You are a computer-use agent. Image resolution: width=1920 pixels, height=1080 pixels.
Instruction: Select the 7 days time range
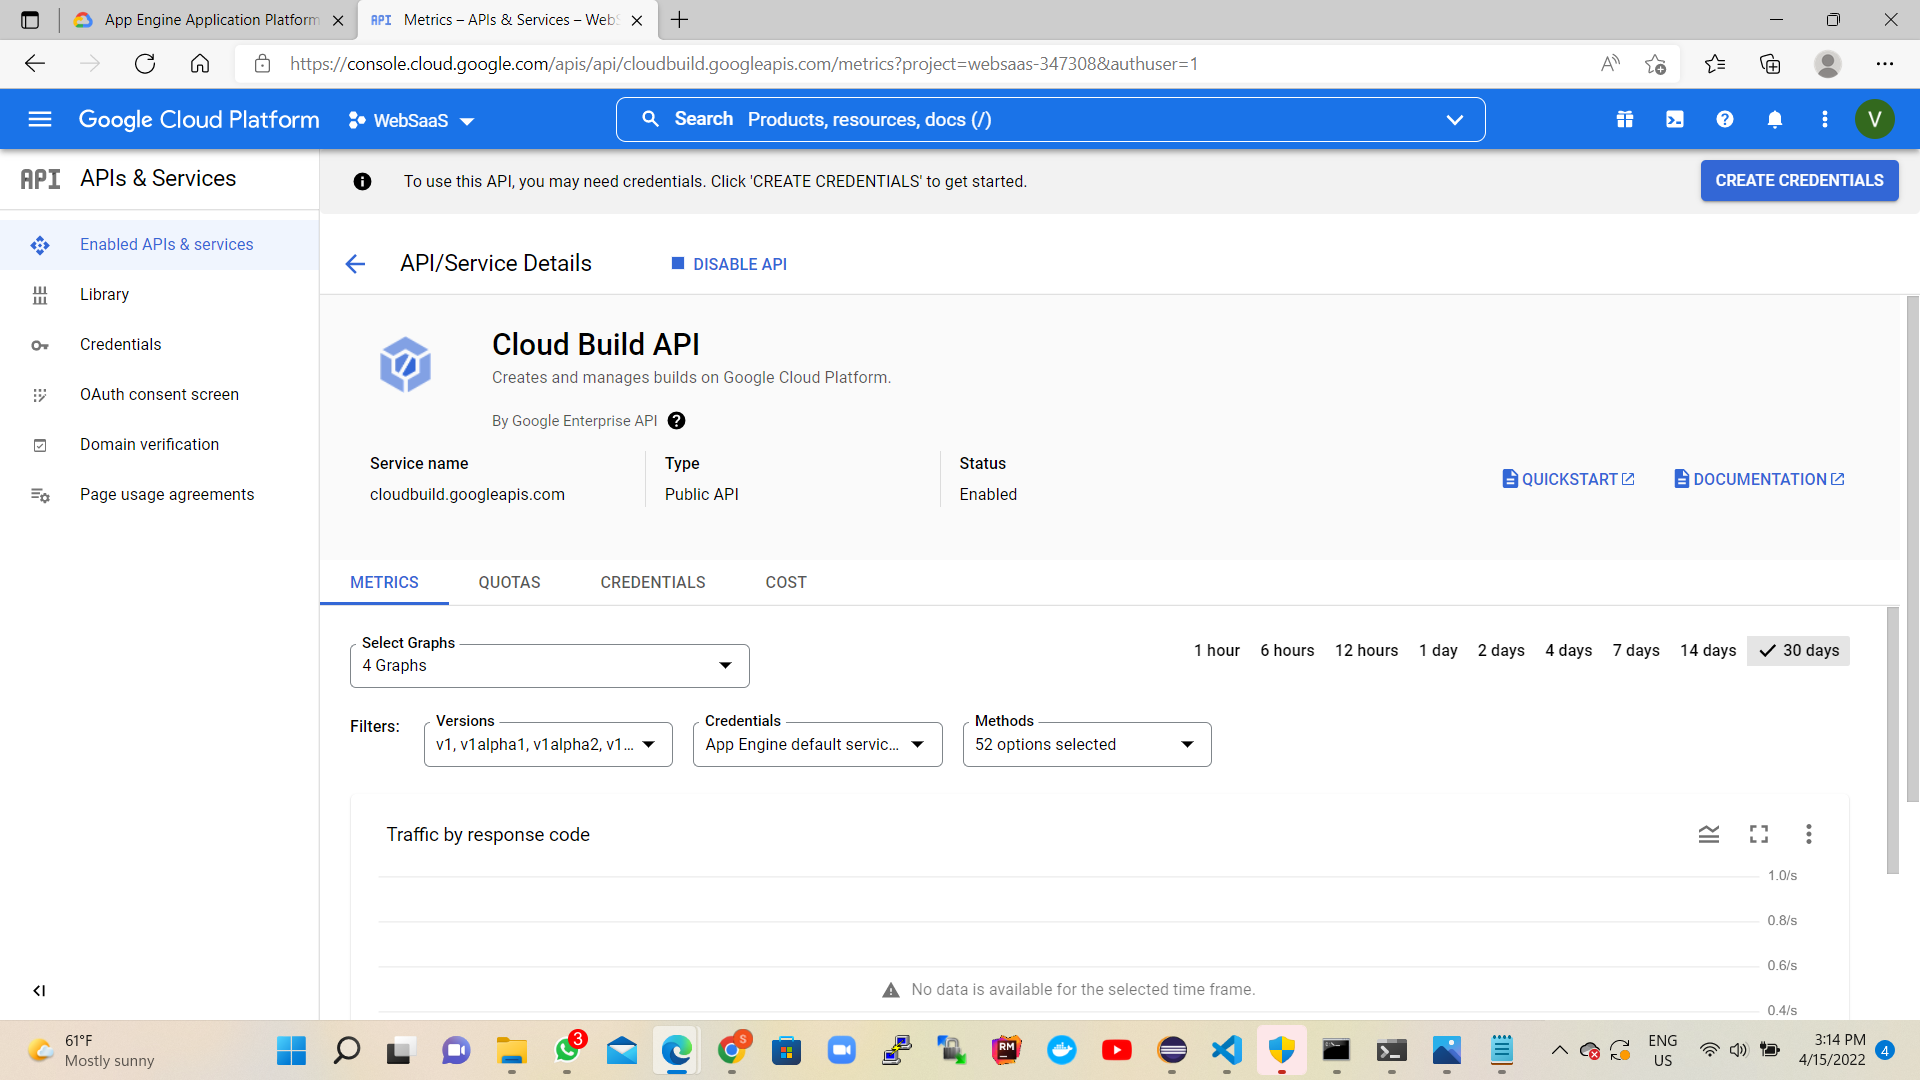point(1636,651)
